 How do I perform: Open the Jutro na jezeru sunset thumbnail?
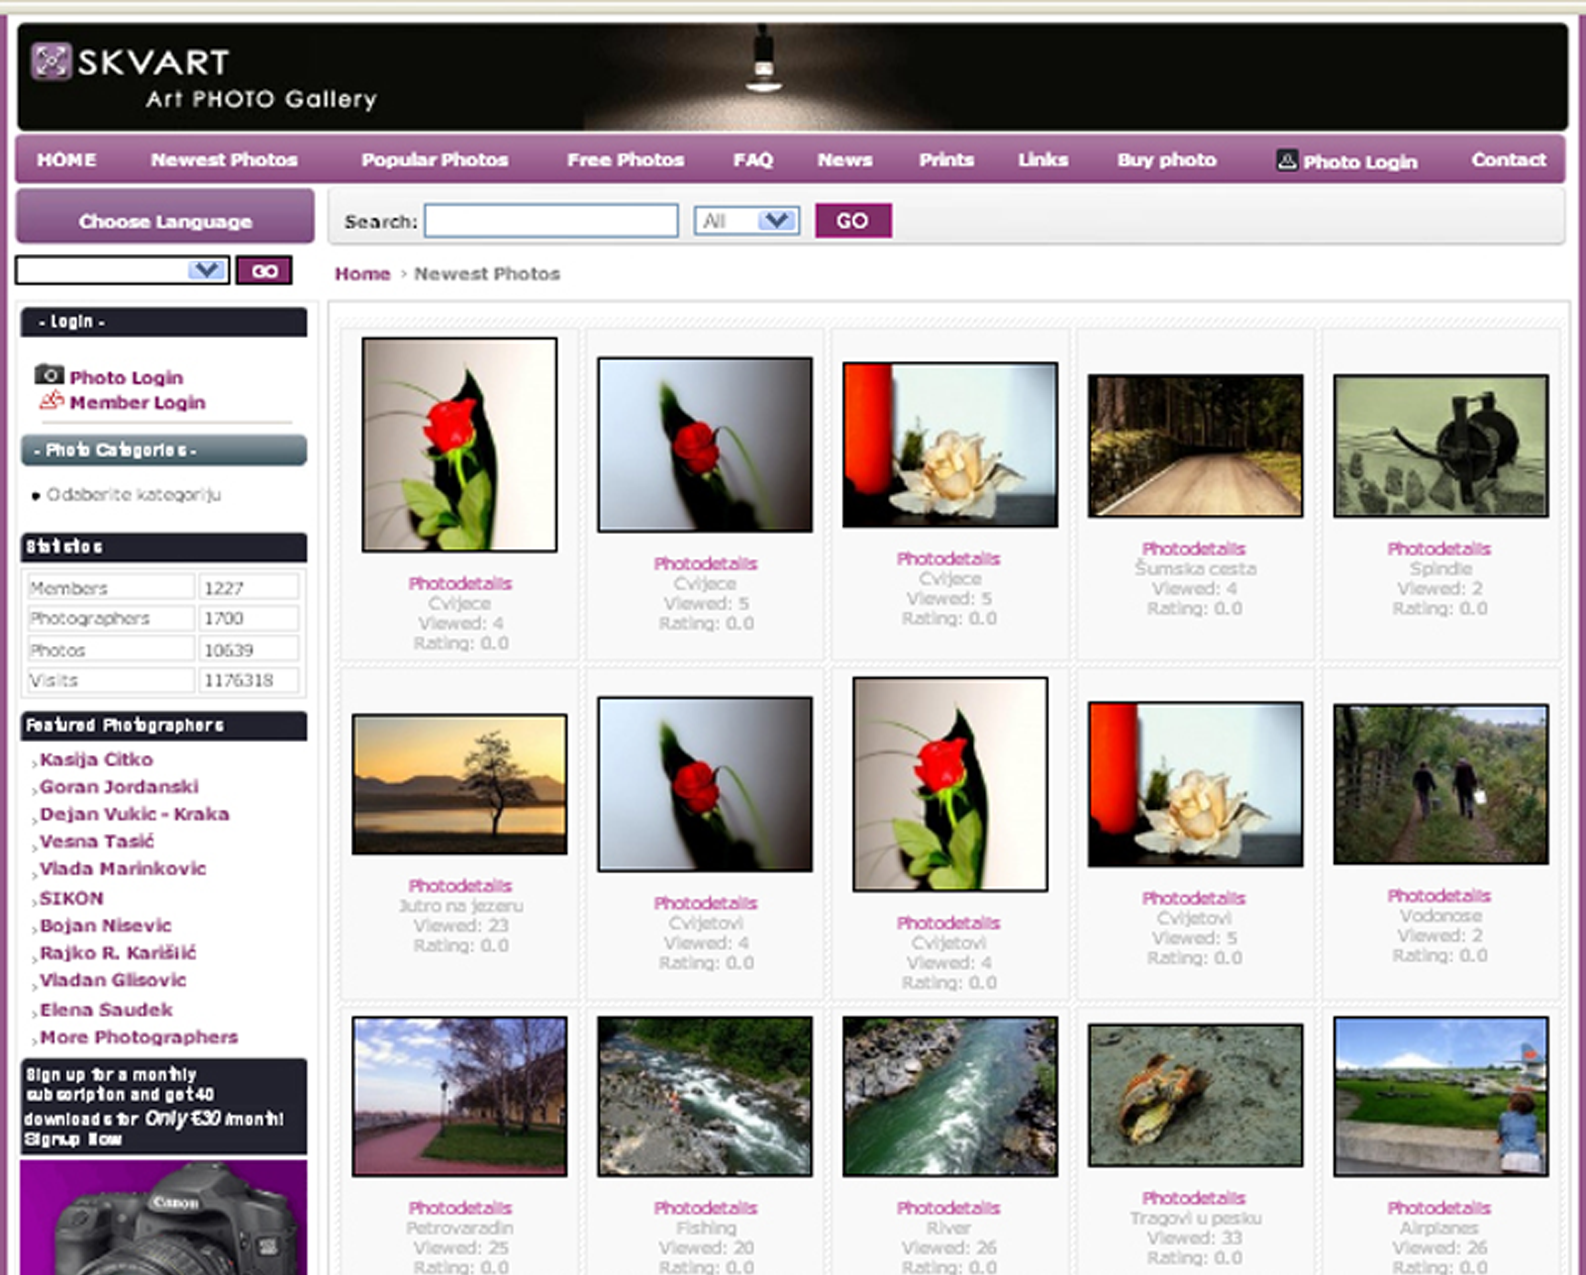click(459, 784)
